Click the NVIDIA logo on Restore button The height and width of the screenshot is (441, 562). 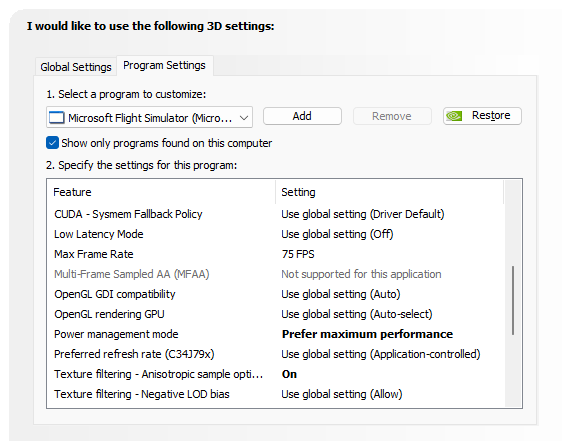coord(454,116)
